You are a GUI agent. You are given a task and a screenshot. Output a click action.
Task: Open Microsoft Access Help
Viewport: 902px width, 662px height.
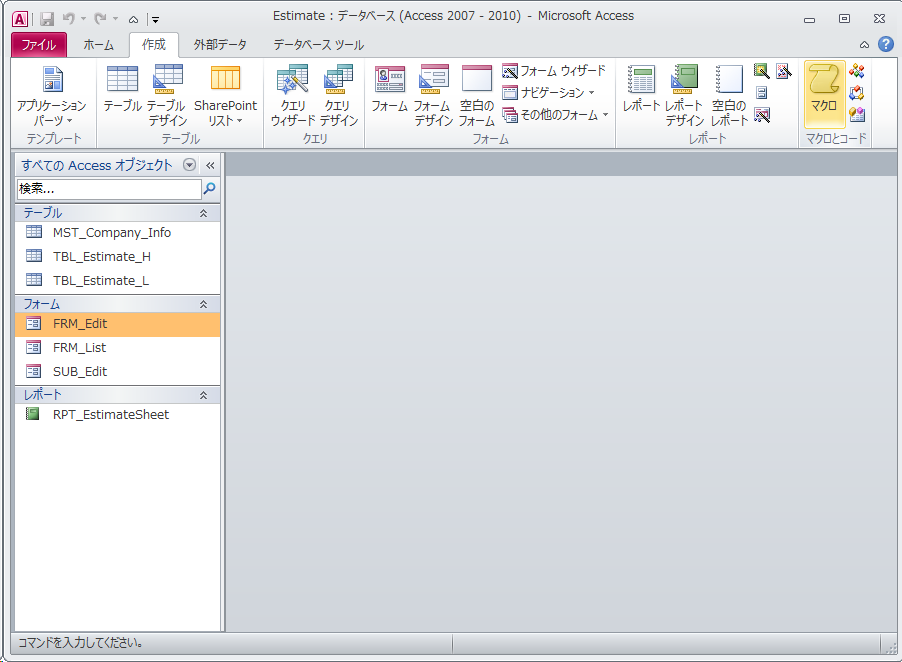tap(886, 44)
